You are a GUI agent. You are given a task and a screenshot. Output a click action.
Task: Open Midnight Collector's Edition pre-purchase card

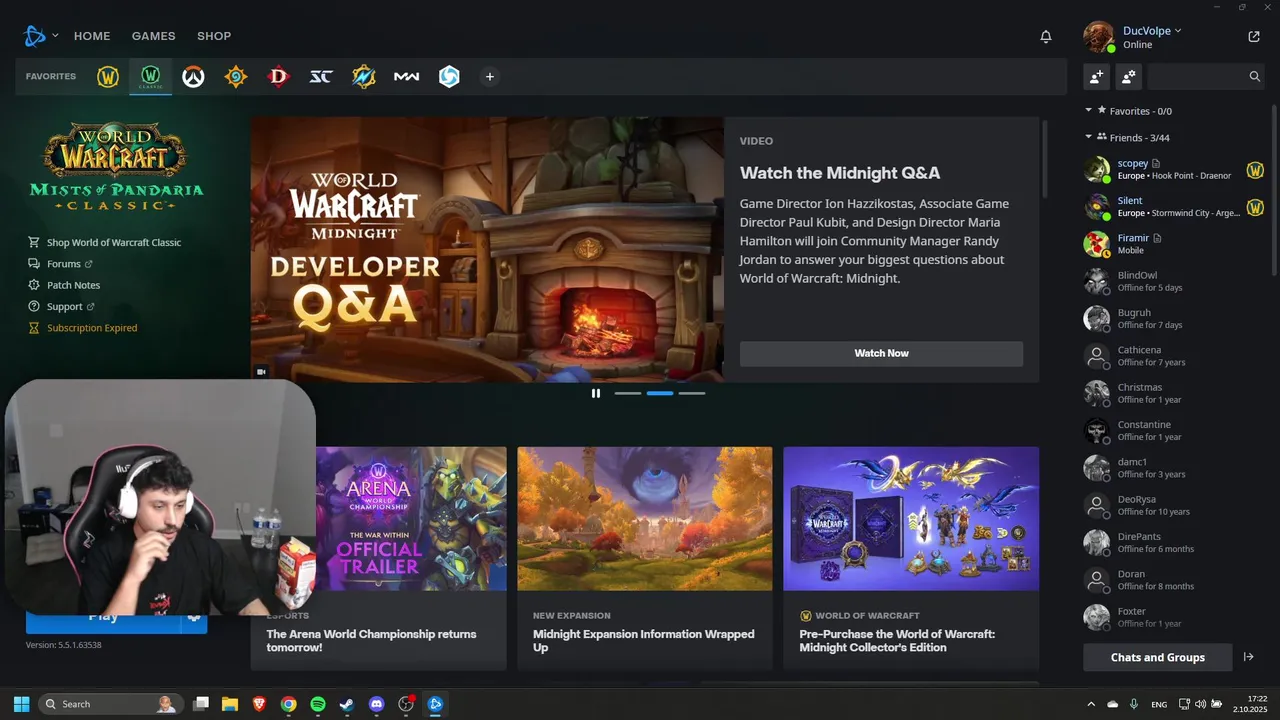click(911, 558)
